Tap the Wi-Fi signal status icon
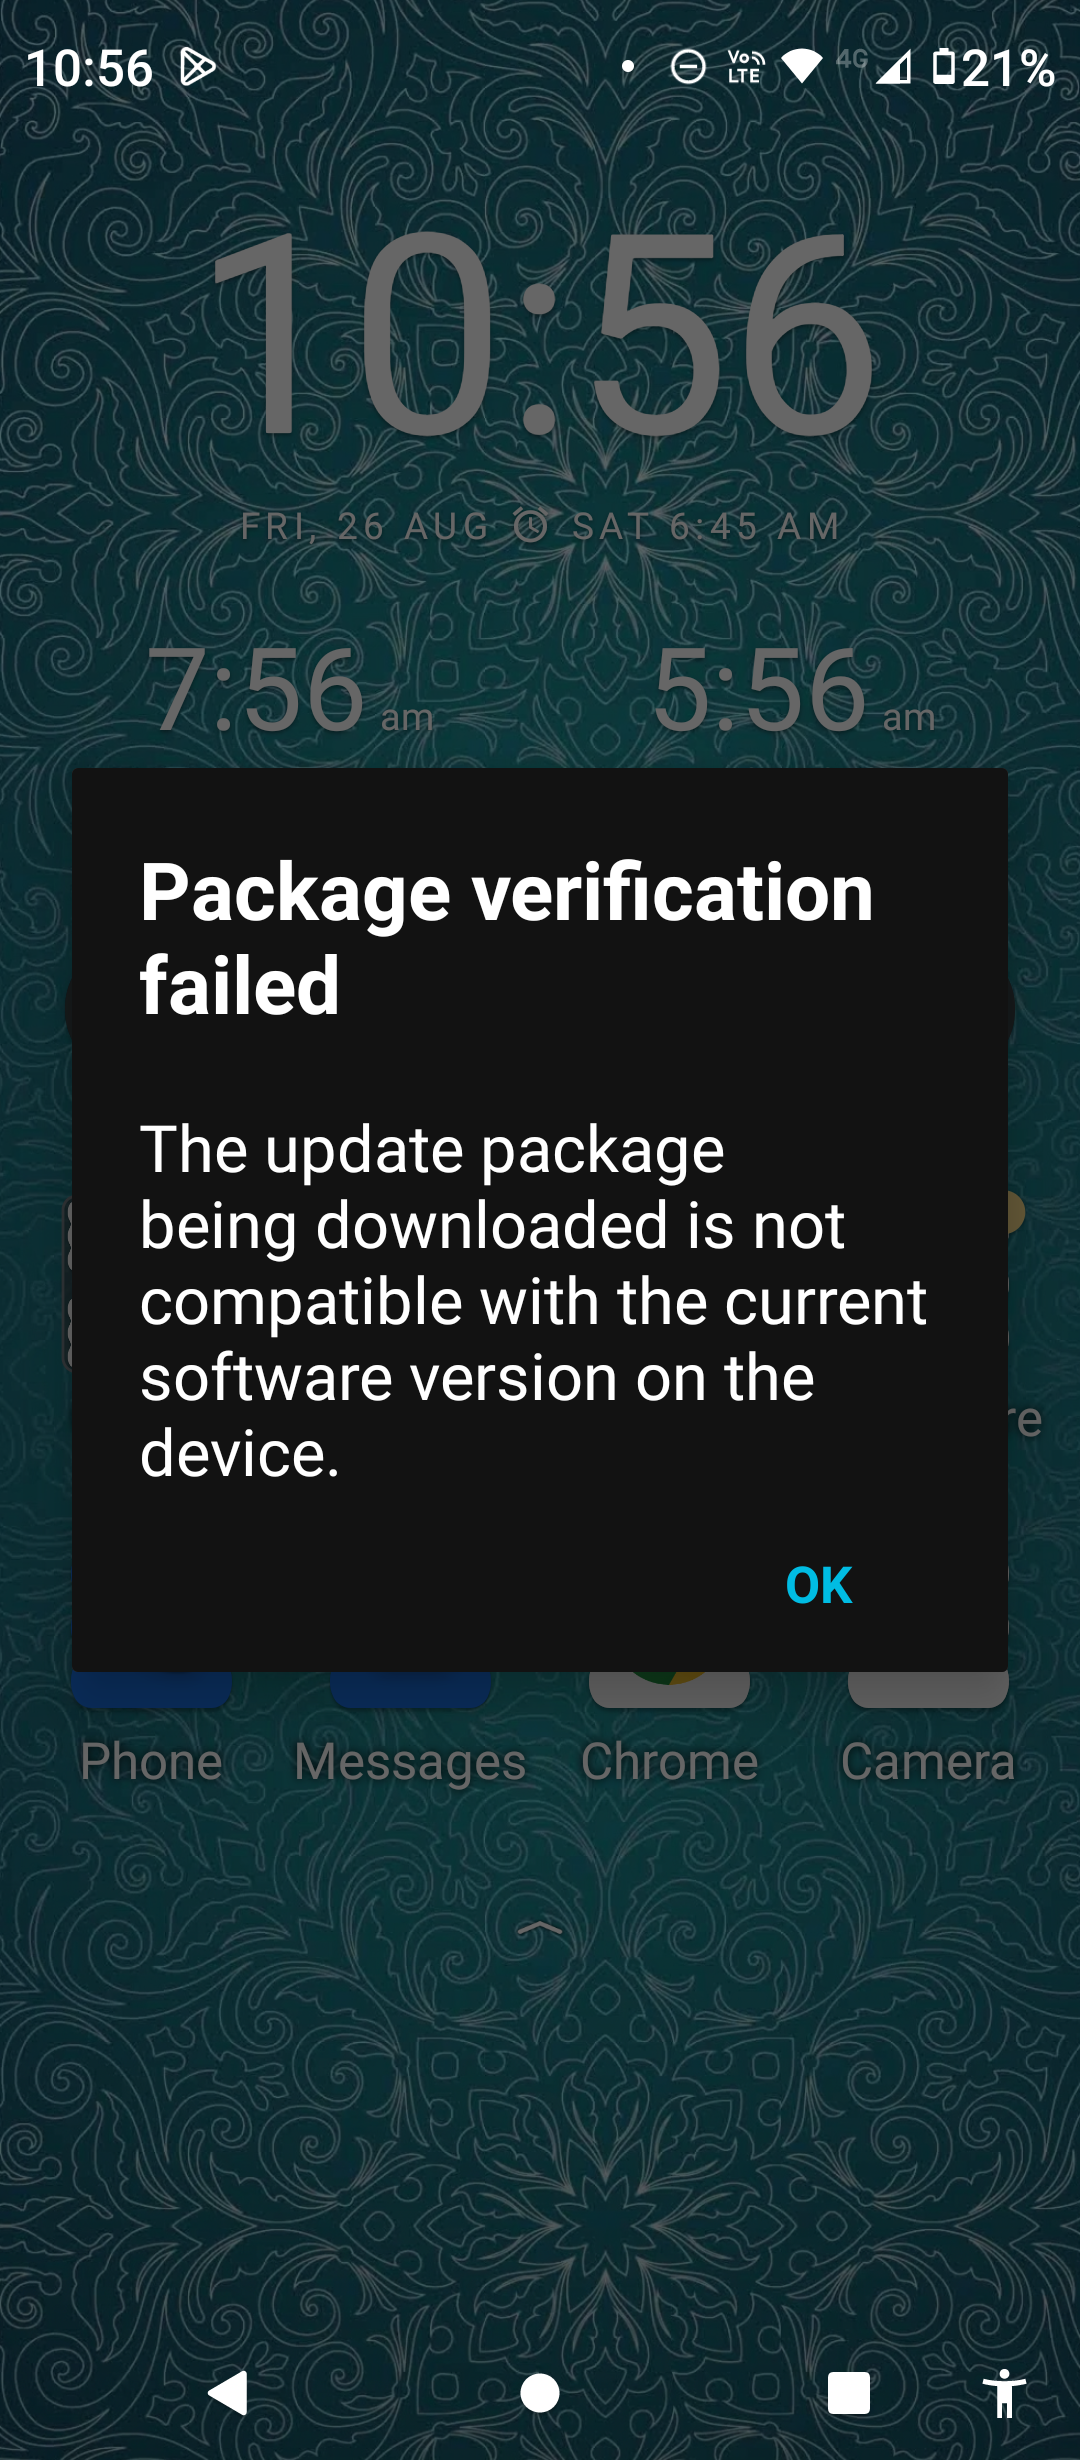 pyautogui.click(x=802, y=68)
